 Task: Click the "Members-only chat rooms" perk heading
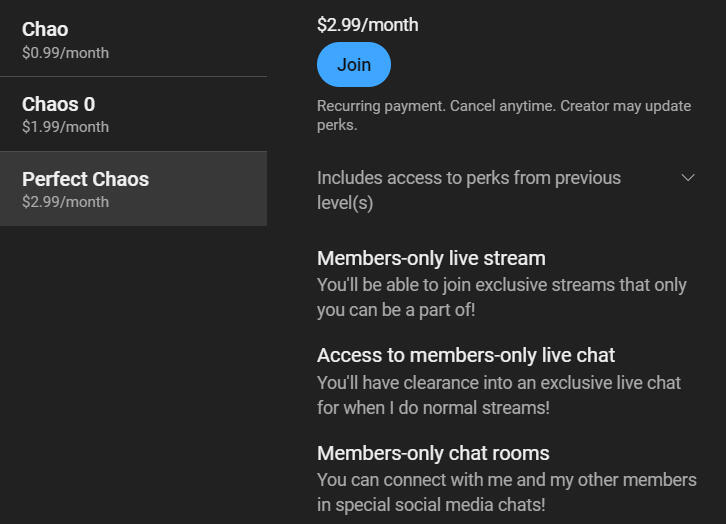click(x=433, y=453)
